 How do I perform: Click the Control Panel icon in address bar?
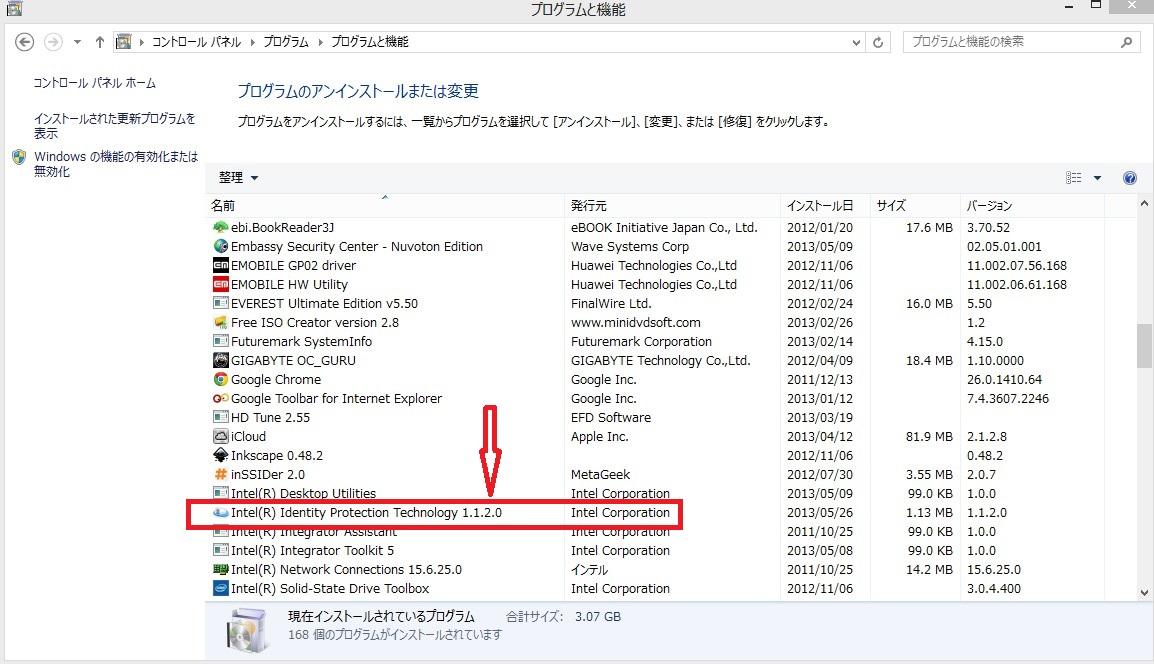click(x=124, y=42)
